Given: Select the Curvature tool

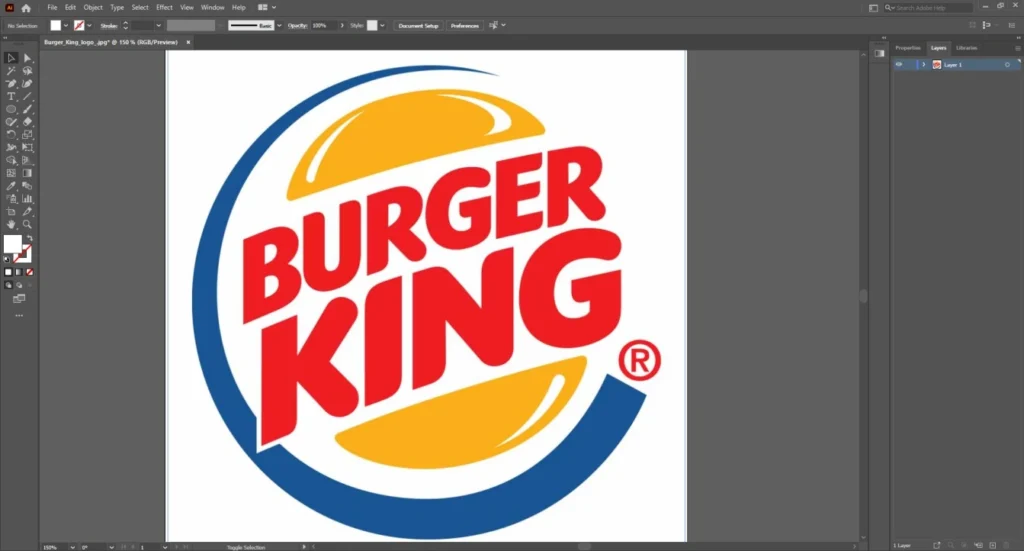Looking at the screenshot, I should click(x=27, y=84).
